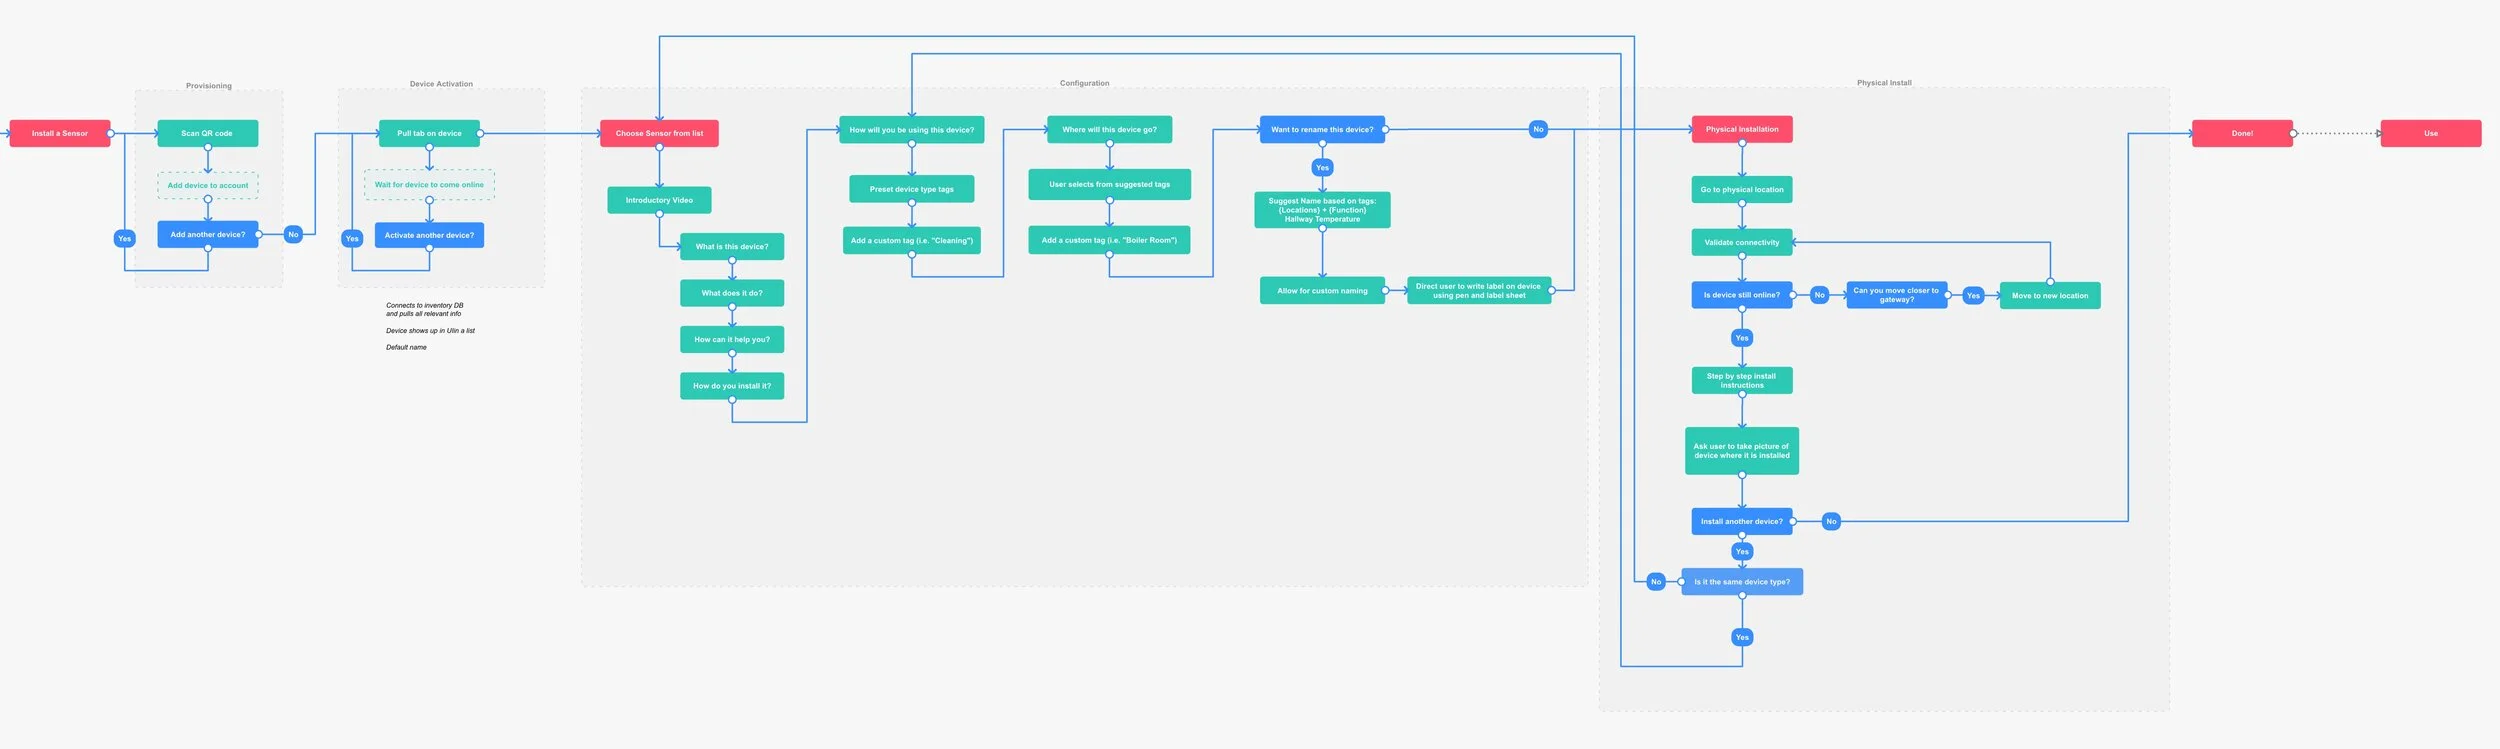Click the Validate connectivity step
This screenshot has height=749, width=2500.
tap(1742, 242)
